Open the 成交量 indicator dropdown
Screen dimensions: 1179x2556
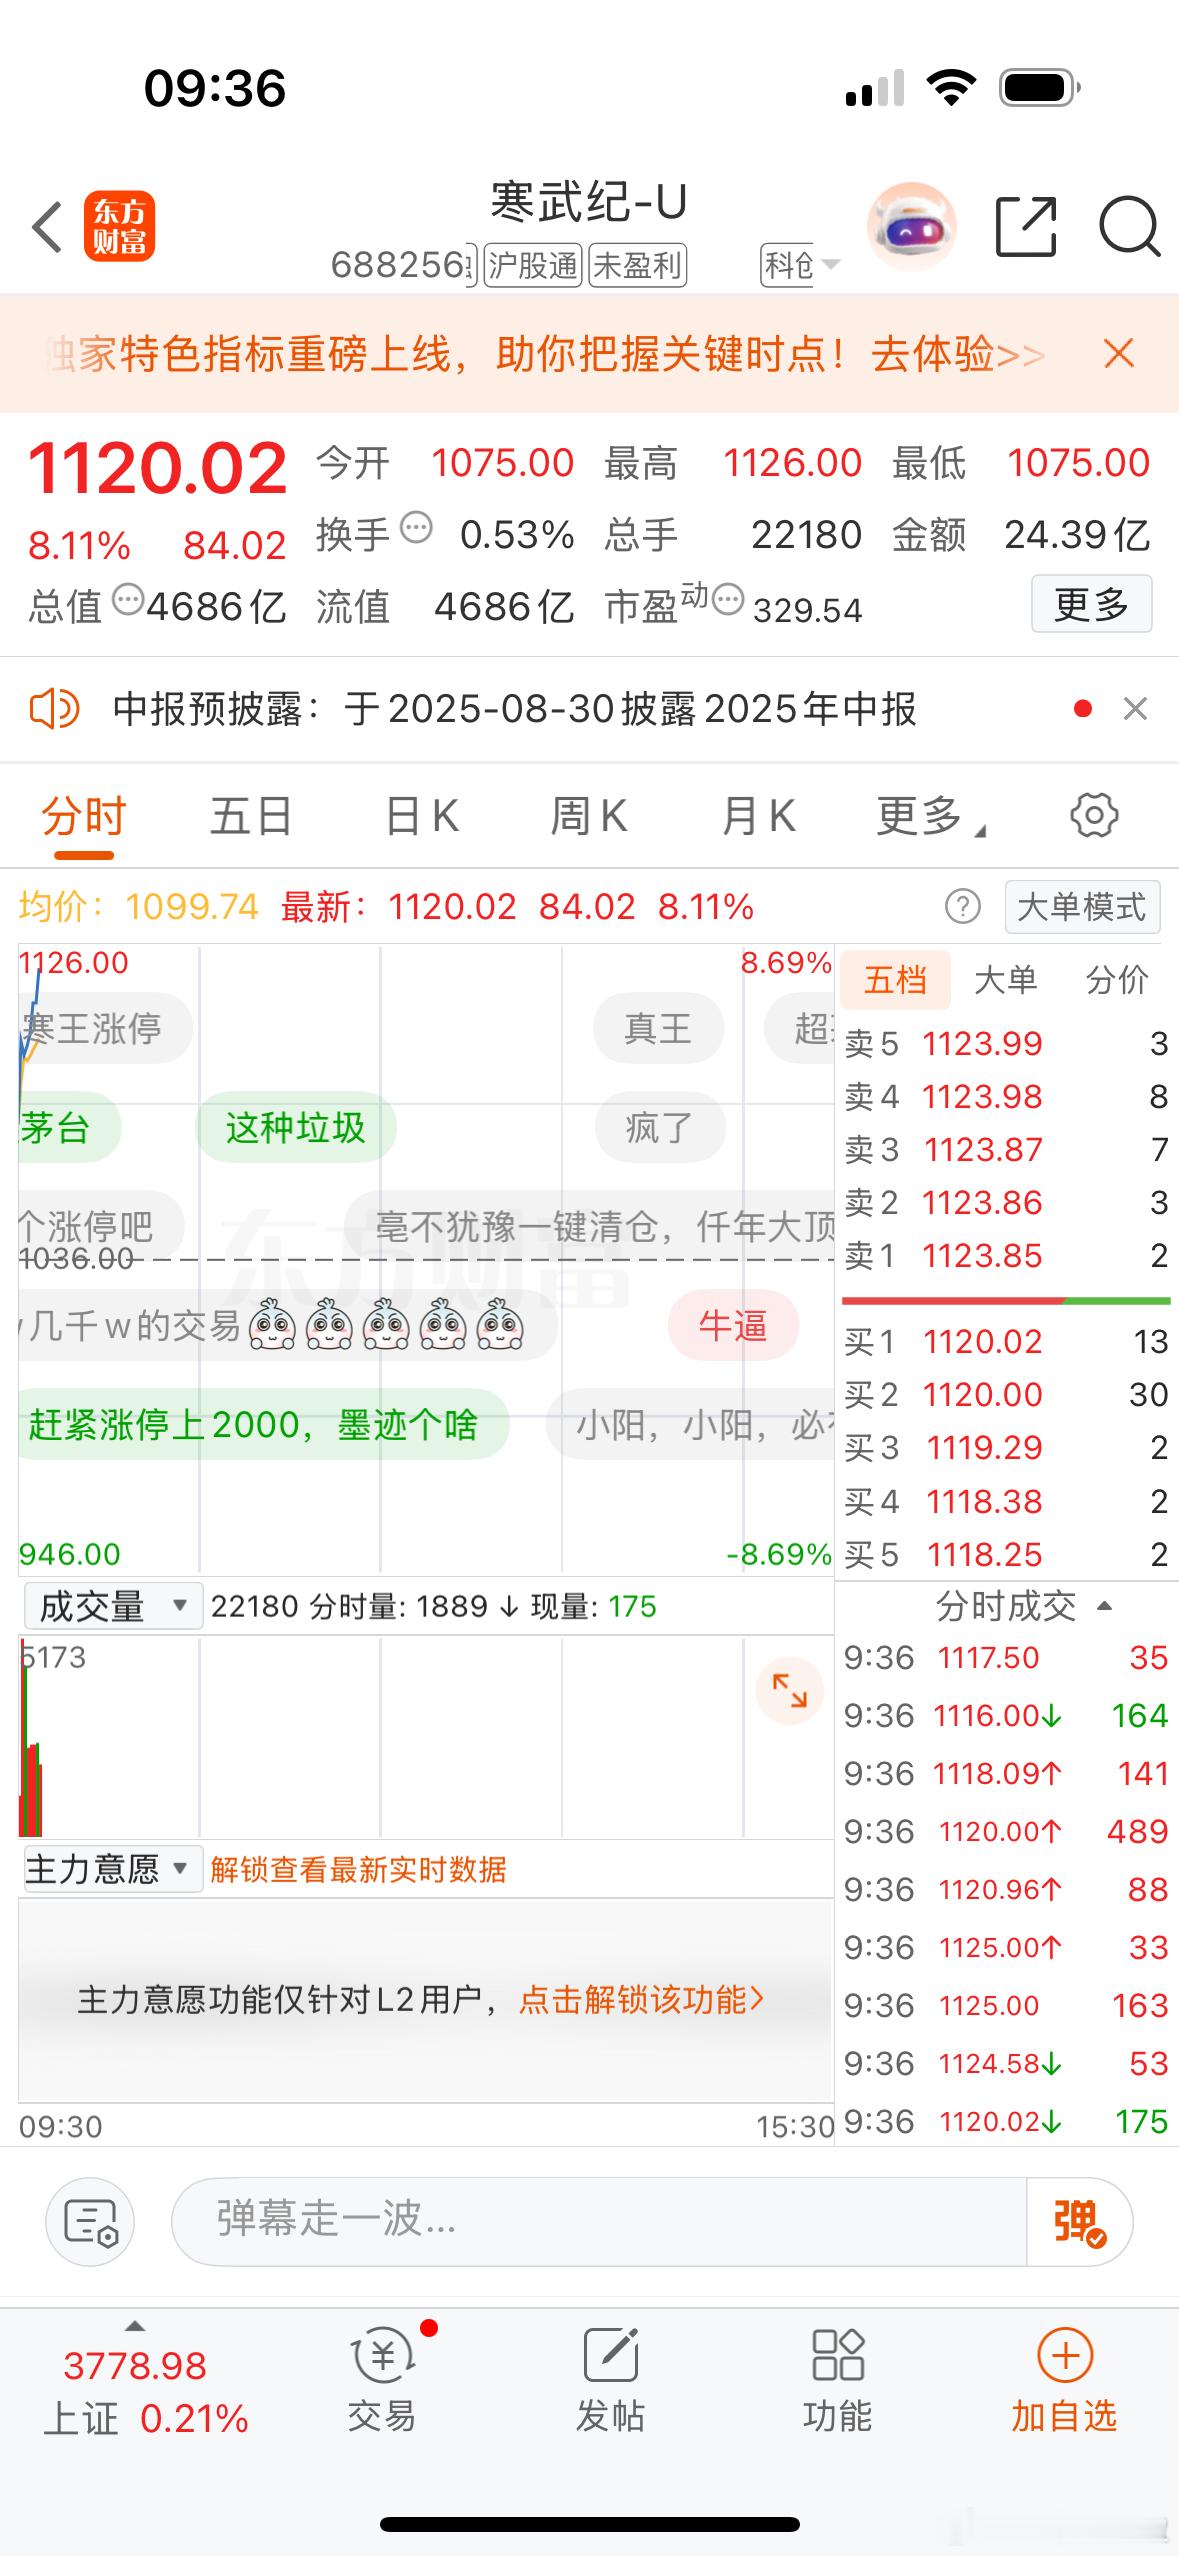[112, 1606]
